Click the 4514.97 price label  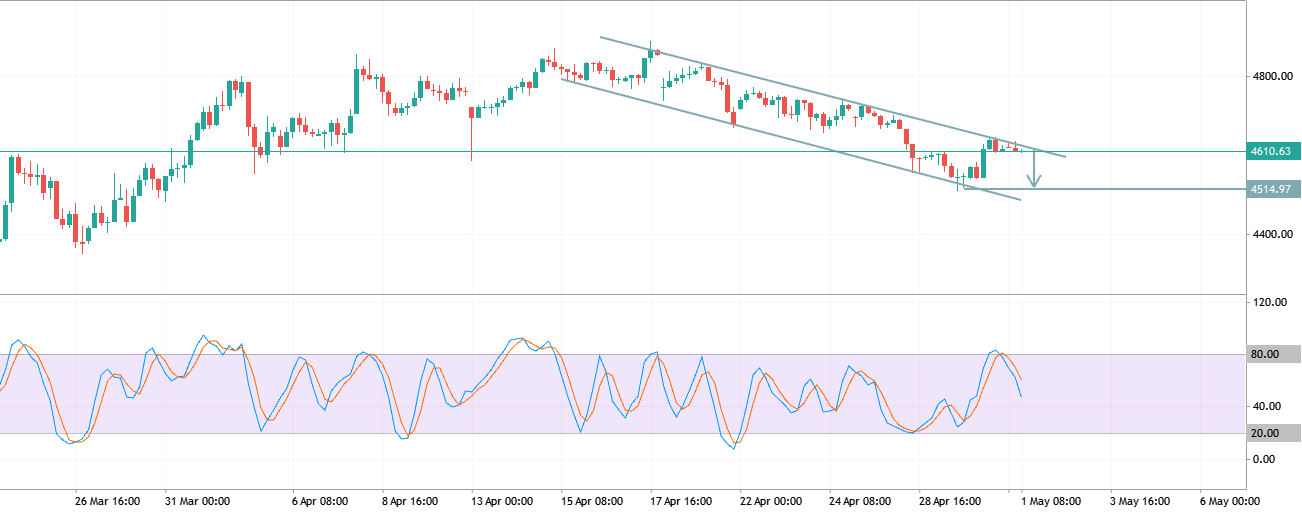click(x=1274, y=189)
